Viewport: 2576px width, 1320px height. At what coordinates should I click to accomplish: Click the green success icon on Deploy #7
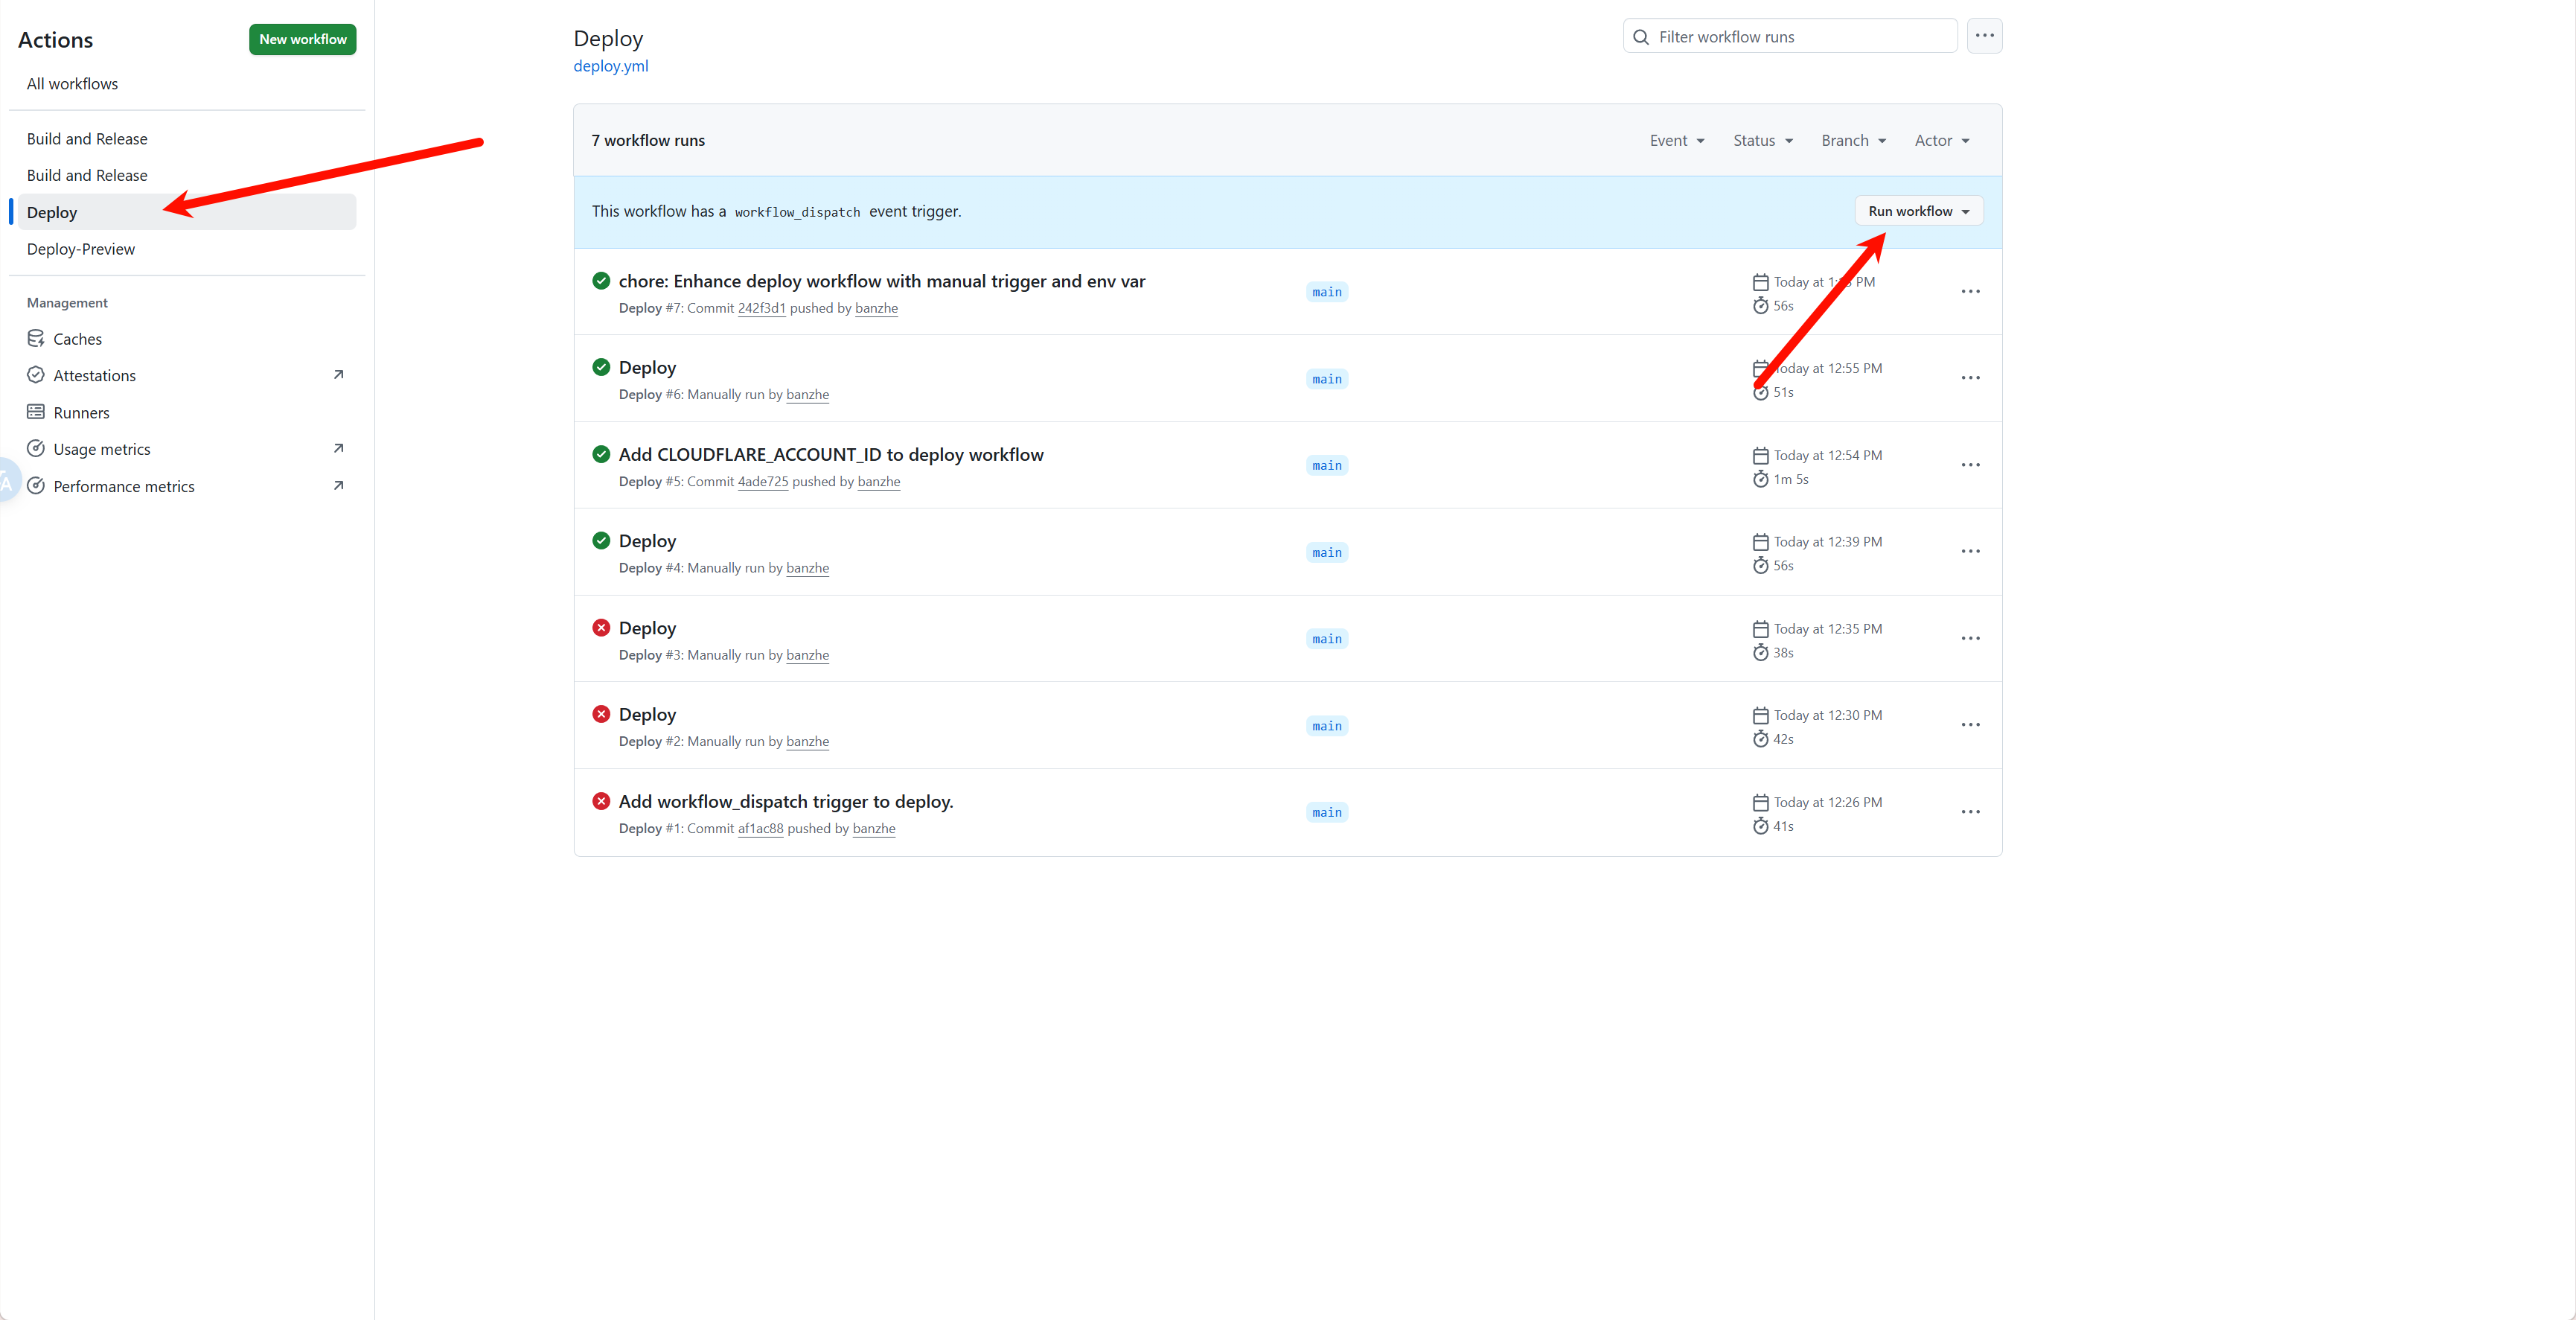[x=600, y=281]
